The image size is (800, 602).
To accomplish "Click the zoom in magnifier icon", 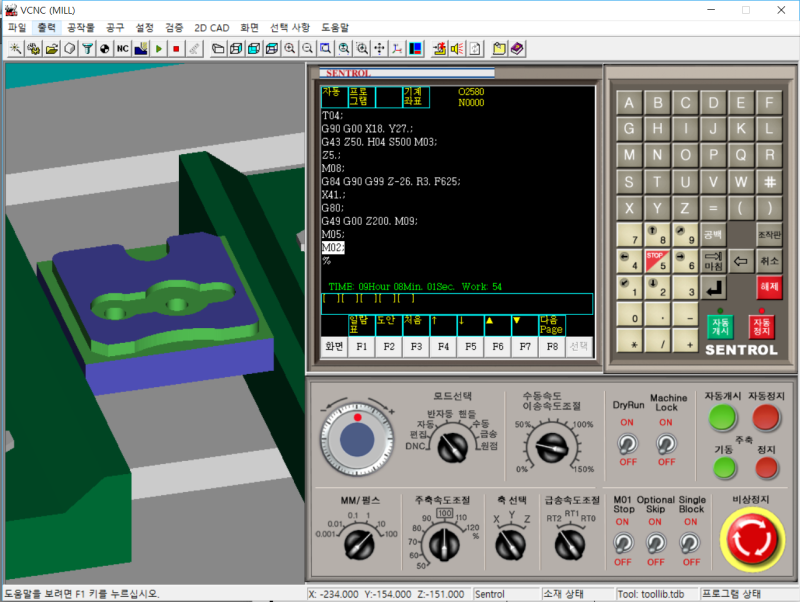I will [289, 48].
